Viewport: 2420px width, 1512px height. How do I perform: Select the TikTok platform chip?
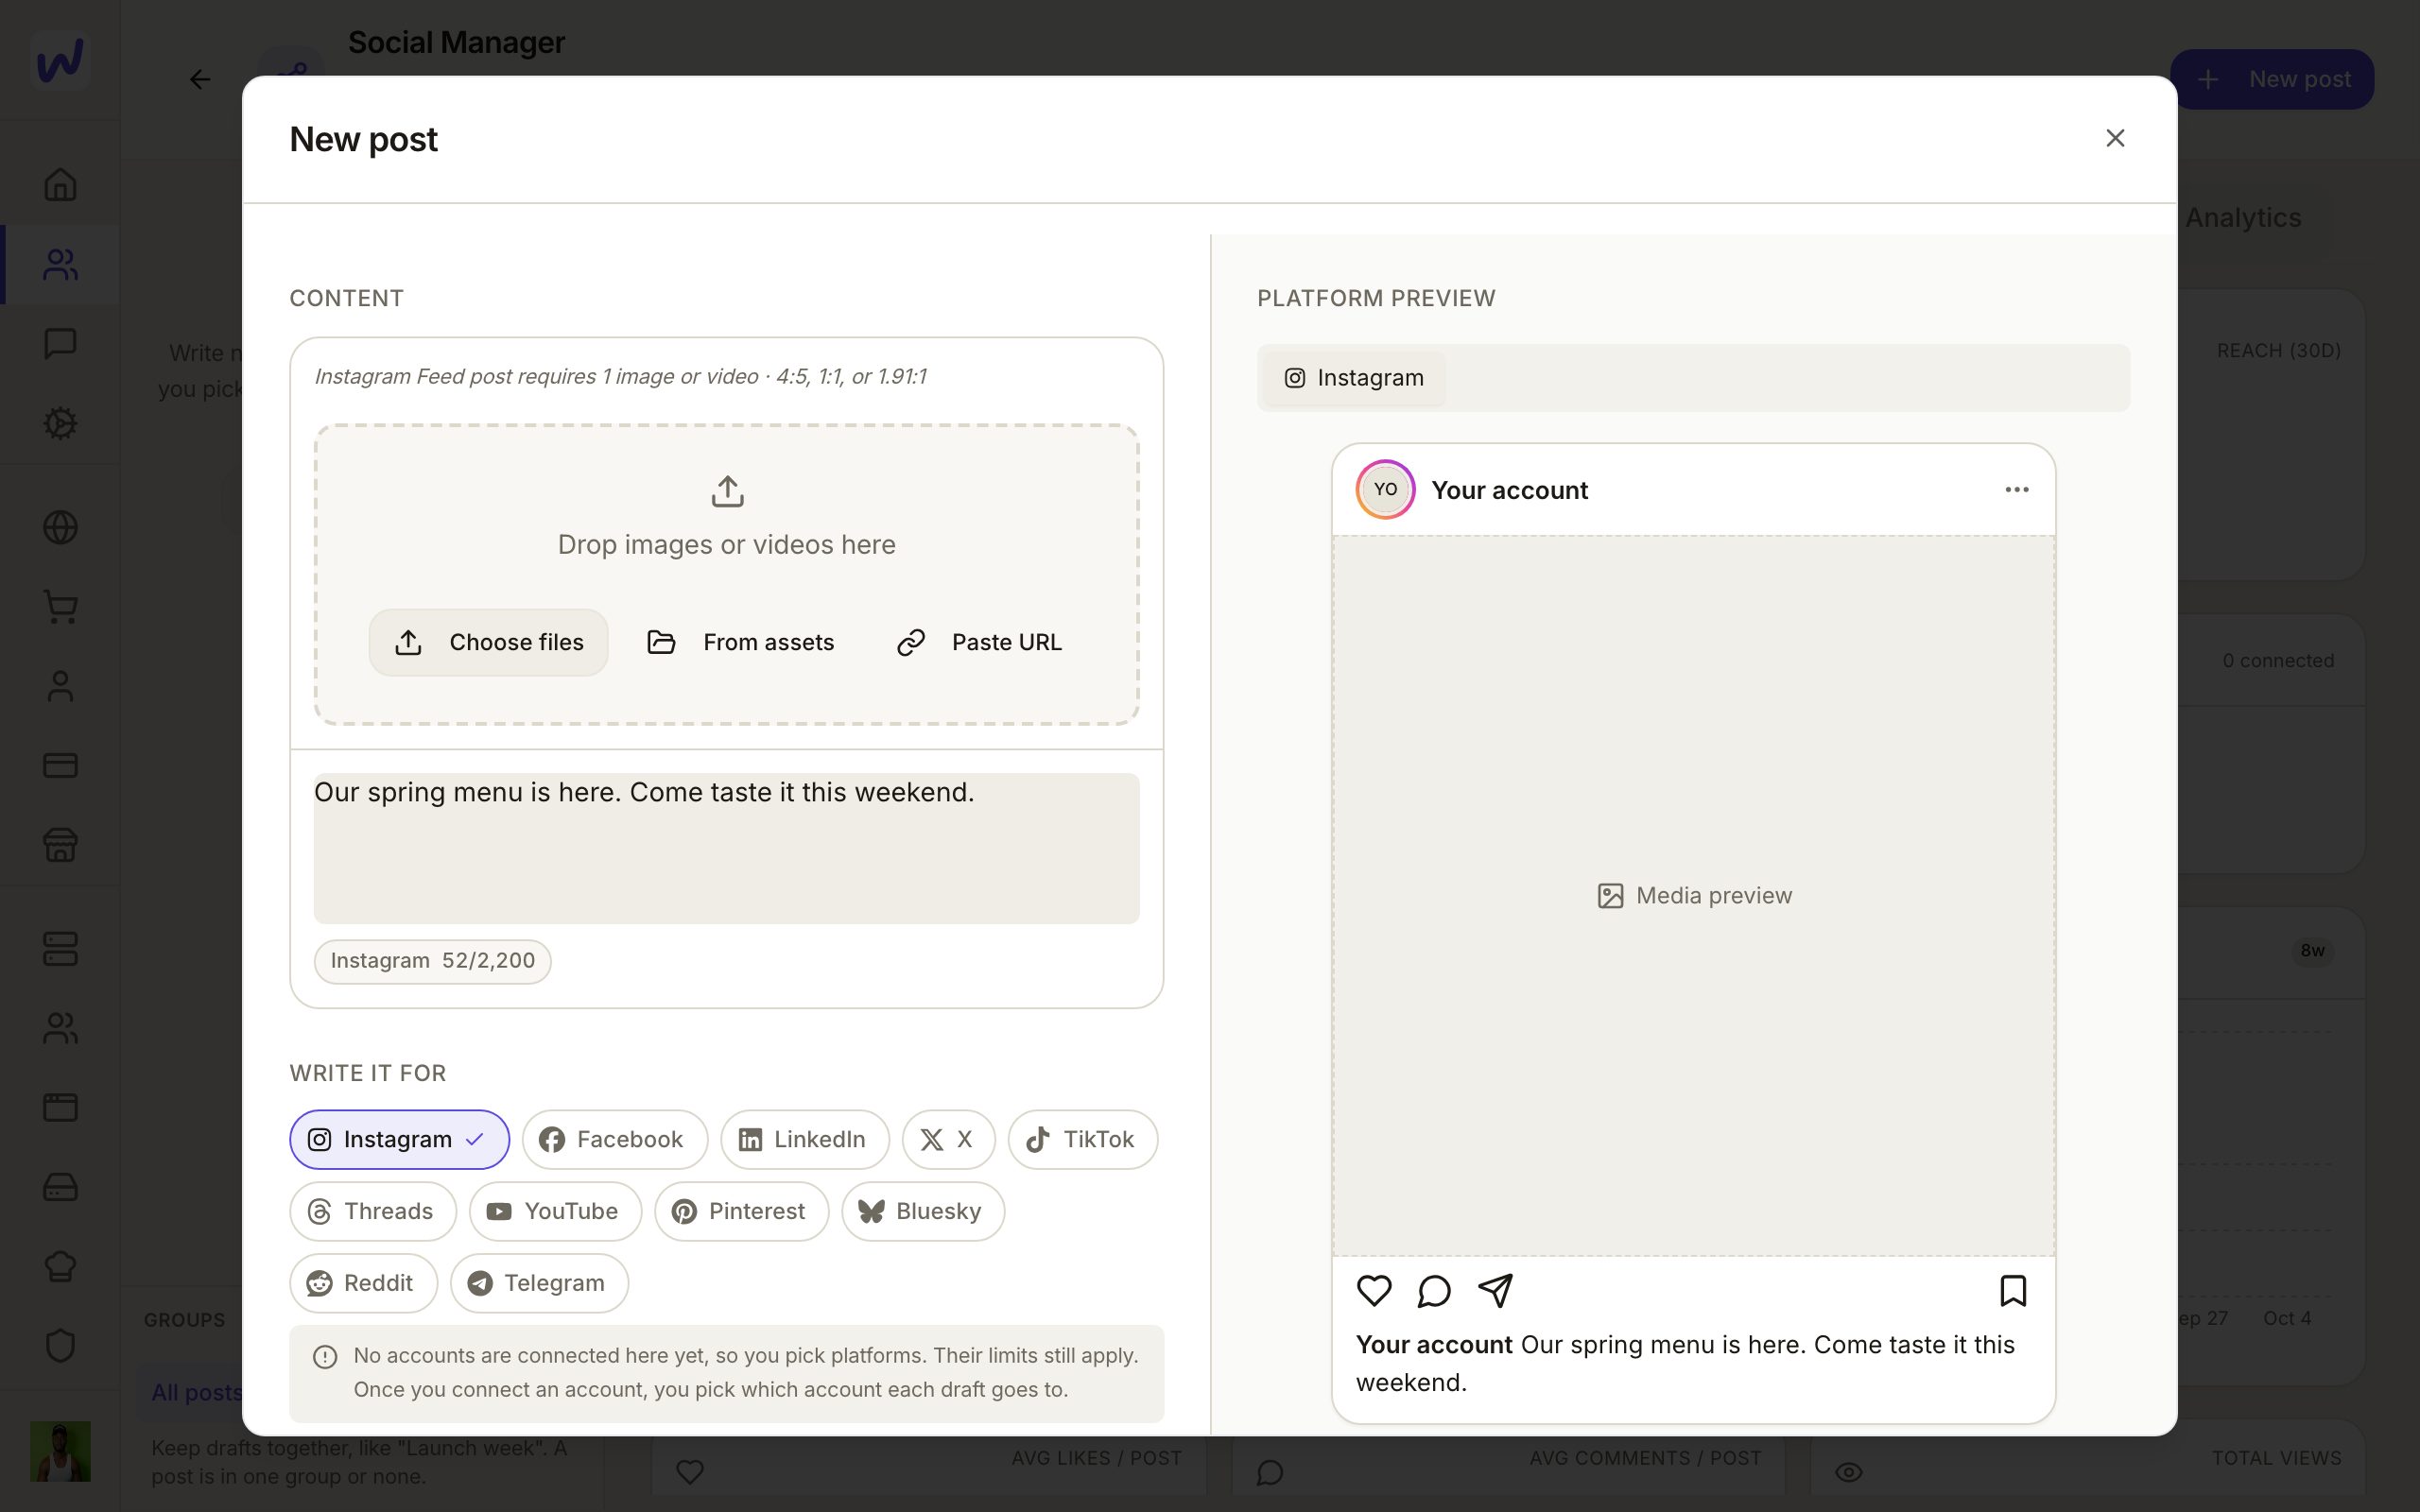[x=1082, y=1139]
